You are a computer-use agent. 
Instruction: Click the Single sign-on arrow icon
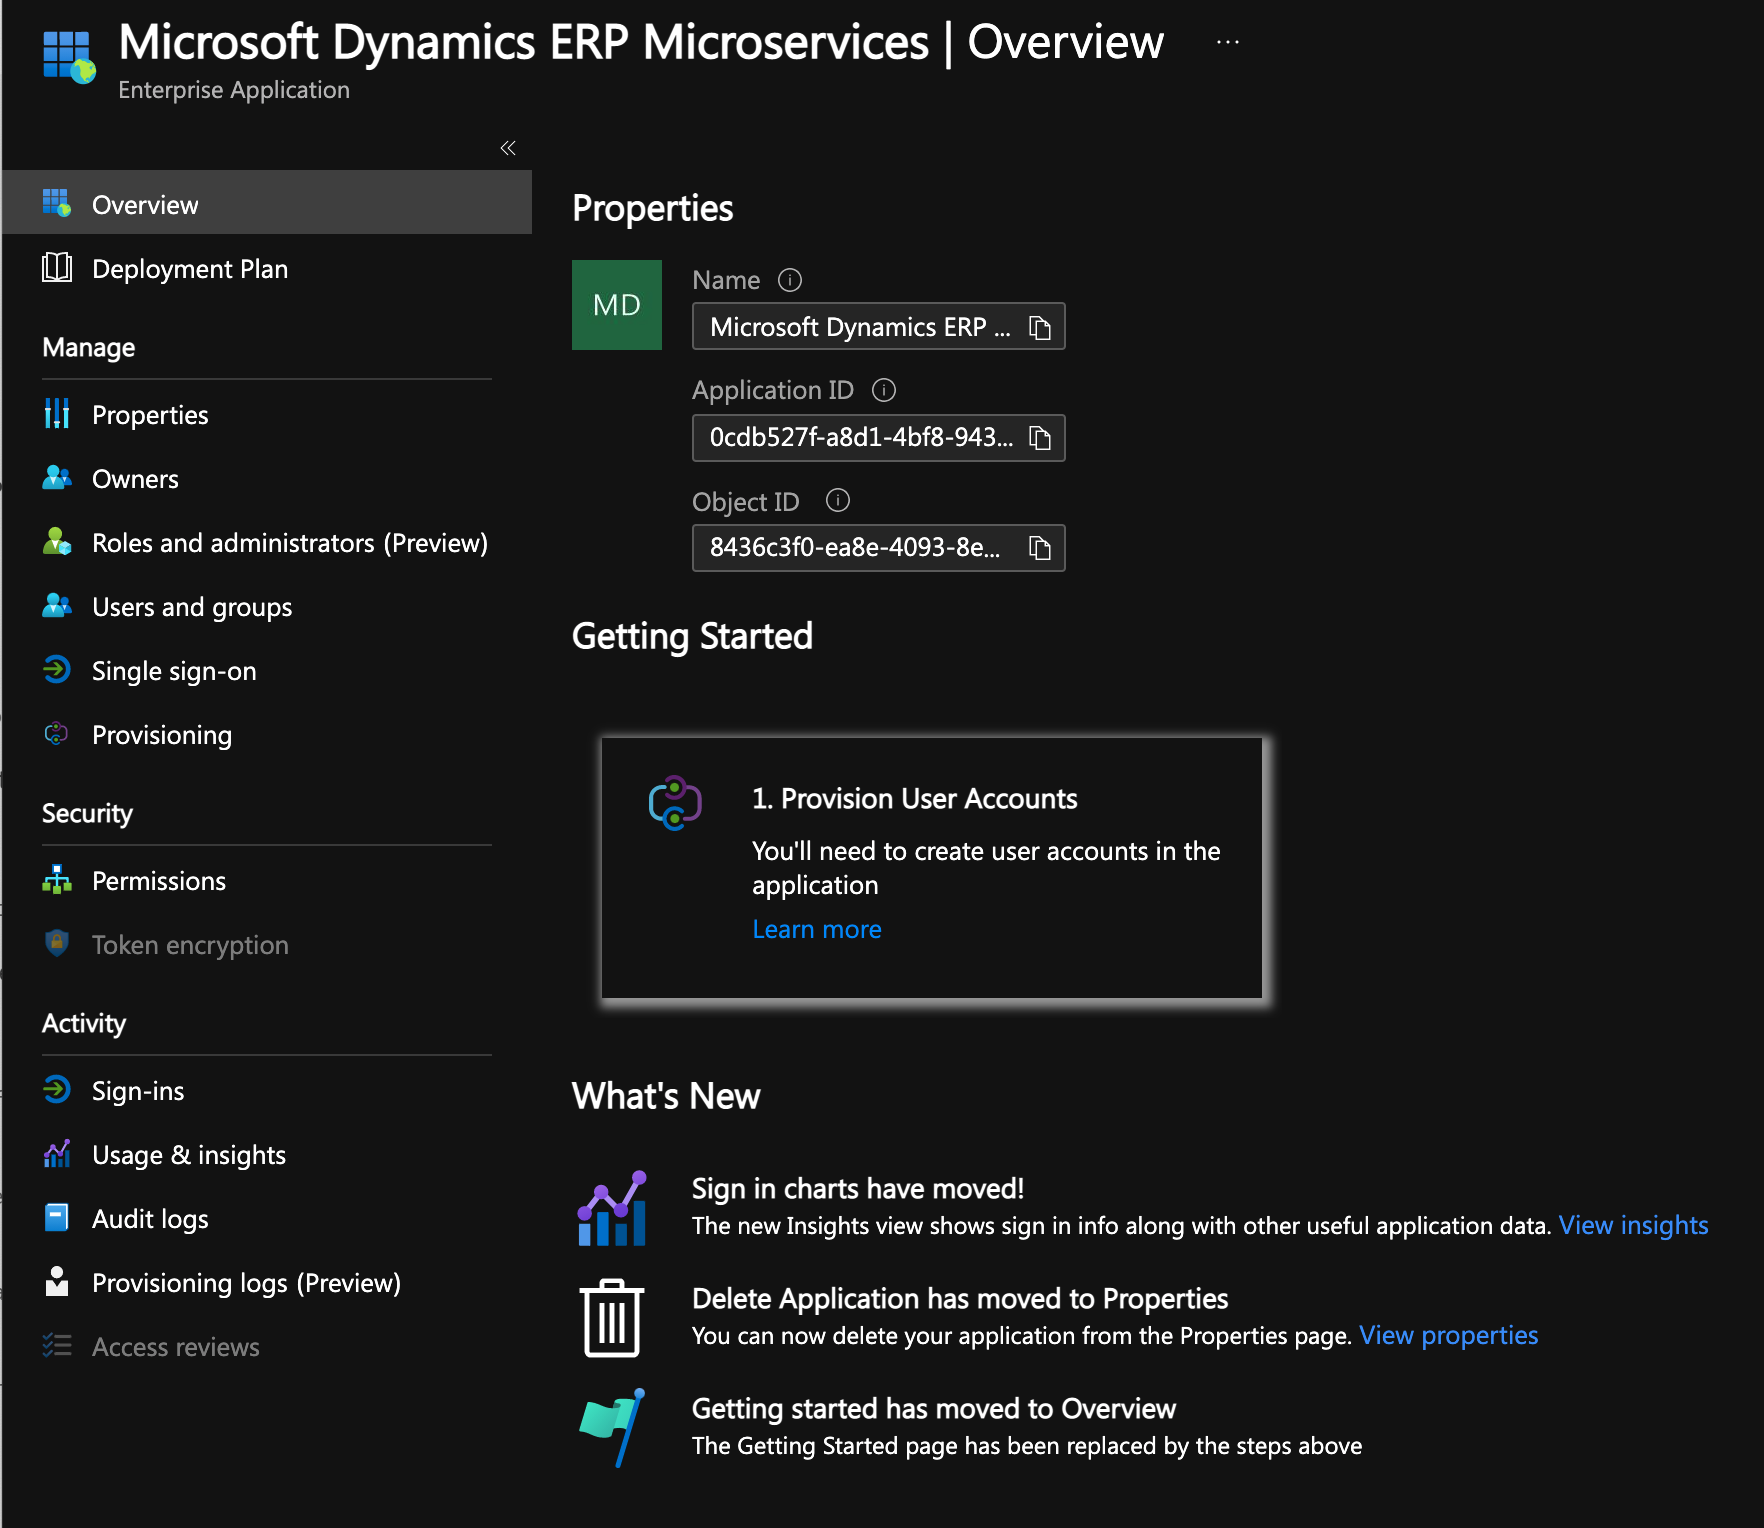pyautogui.click(x=57, y=669)
